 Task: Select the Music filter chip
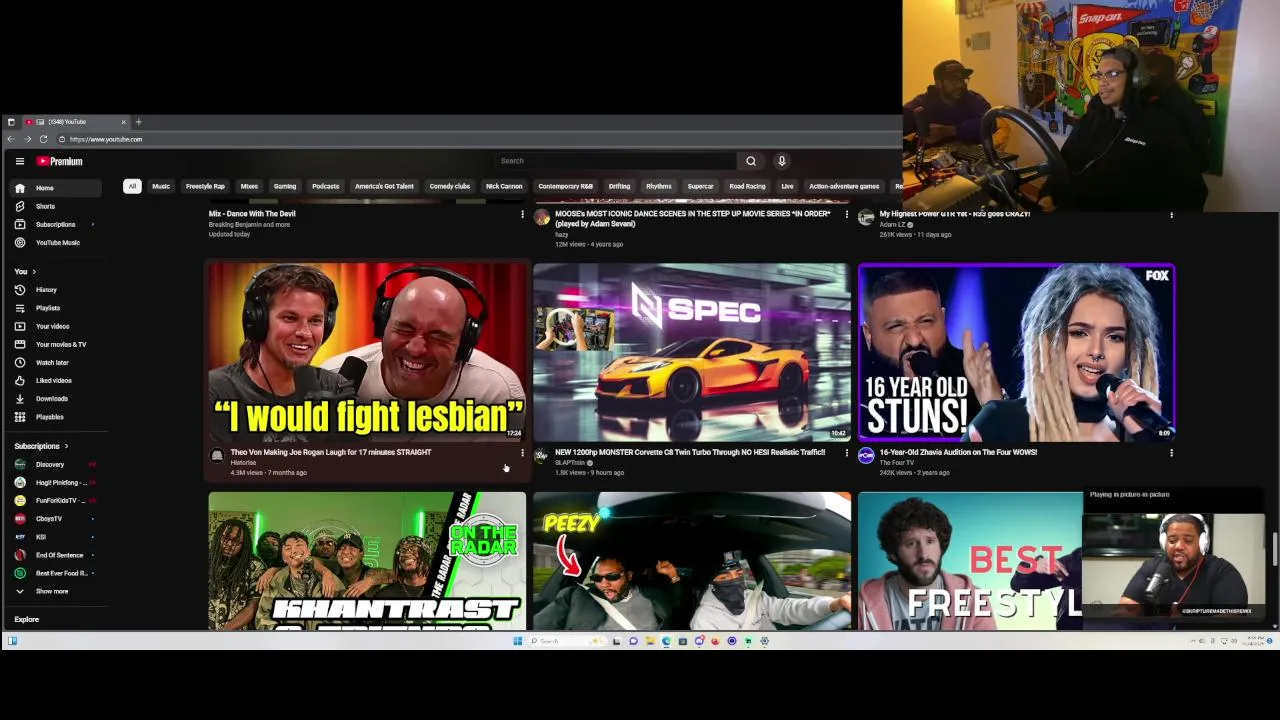[x=161, y=186]
